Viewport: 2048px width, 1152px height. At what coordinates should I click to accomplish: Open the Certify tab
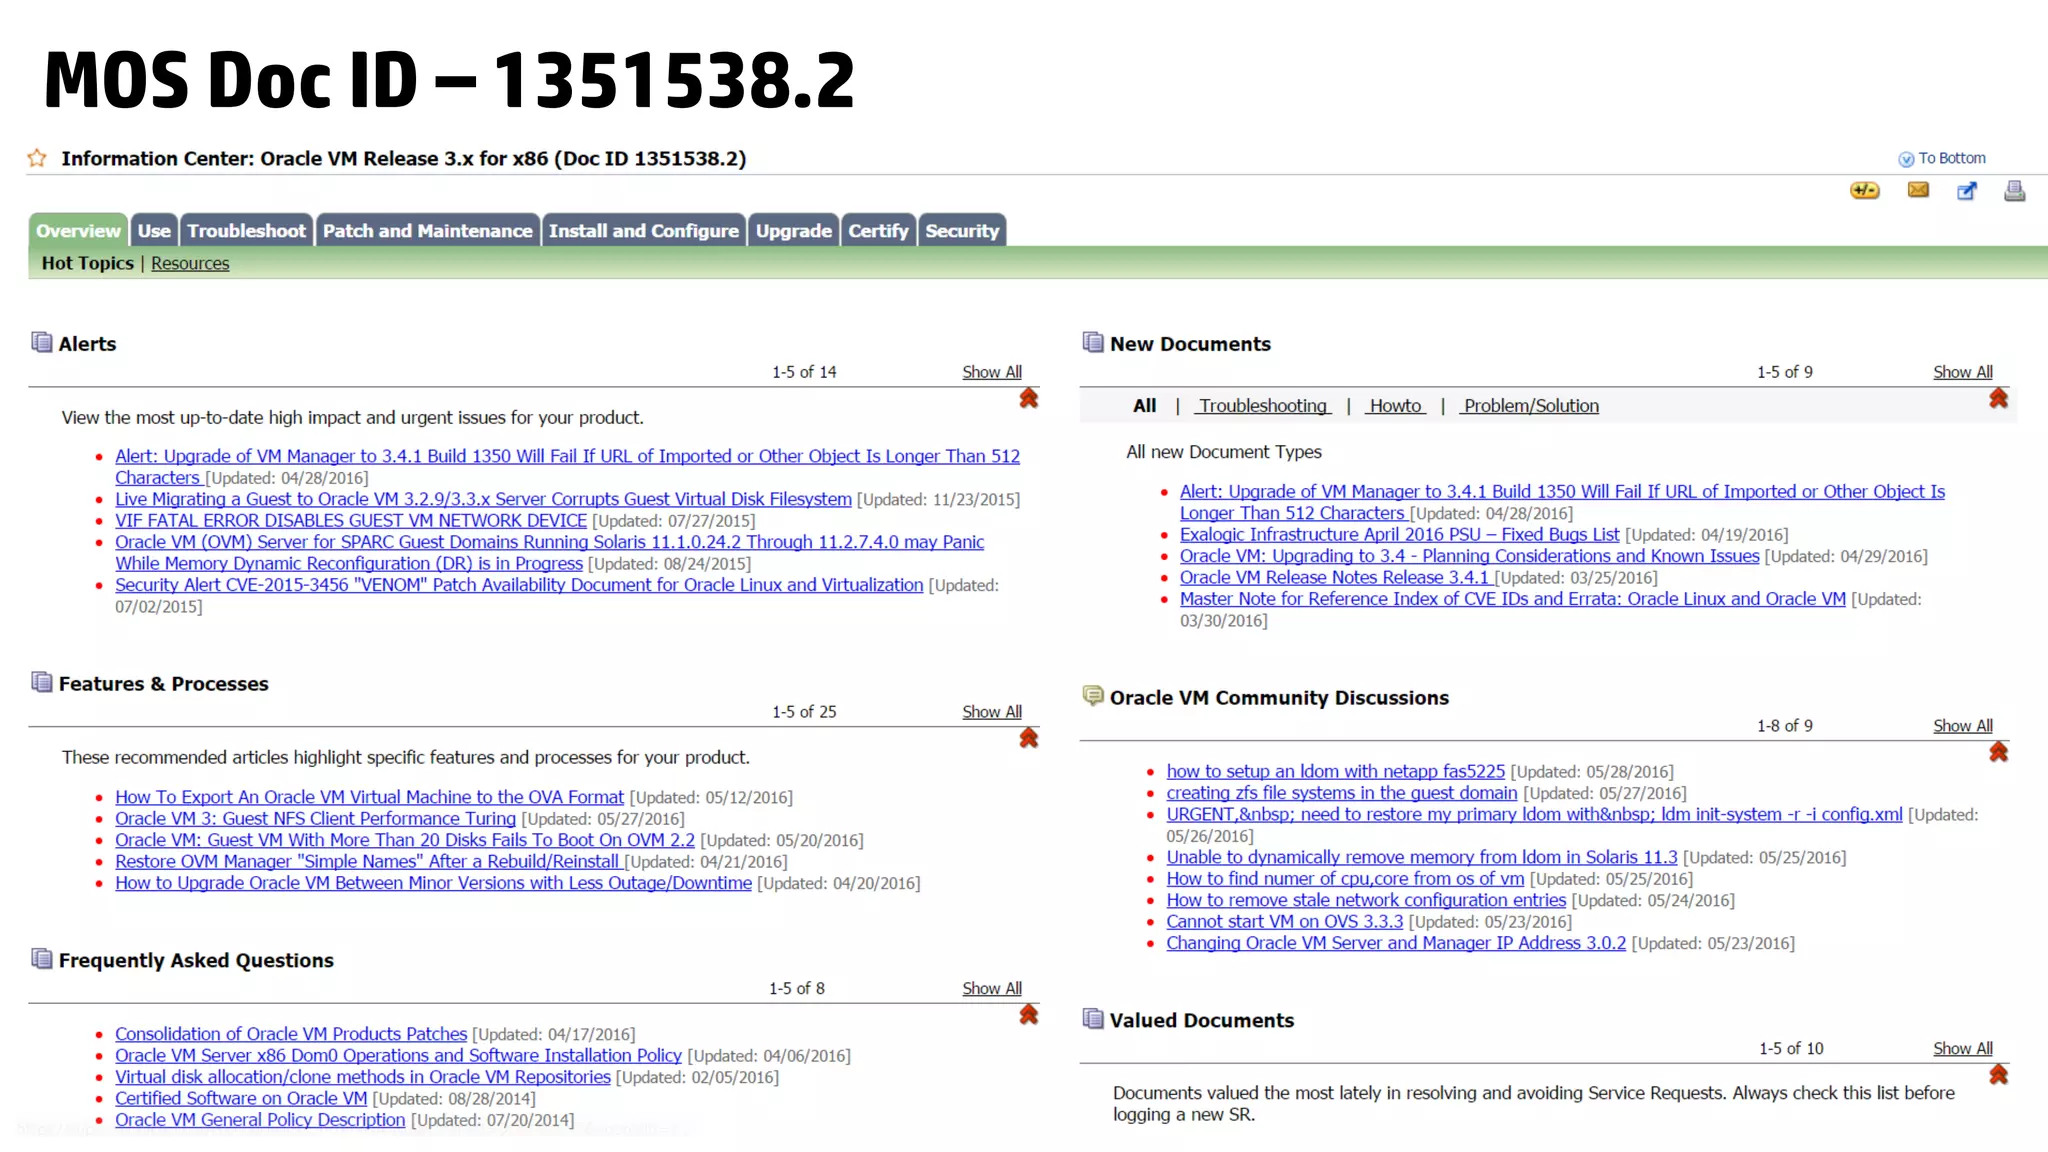pos(878,231)
